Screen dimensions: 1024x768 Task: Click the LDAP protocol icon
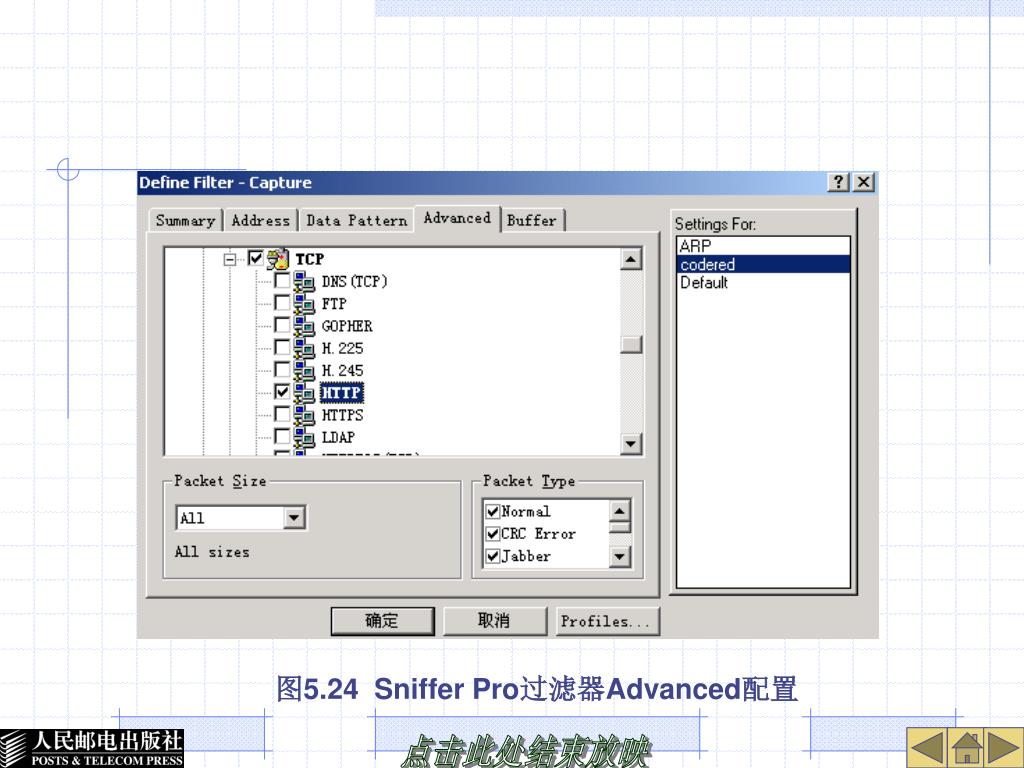coord(304,437)
